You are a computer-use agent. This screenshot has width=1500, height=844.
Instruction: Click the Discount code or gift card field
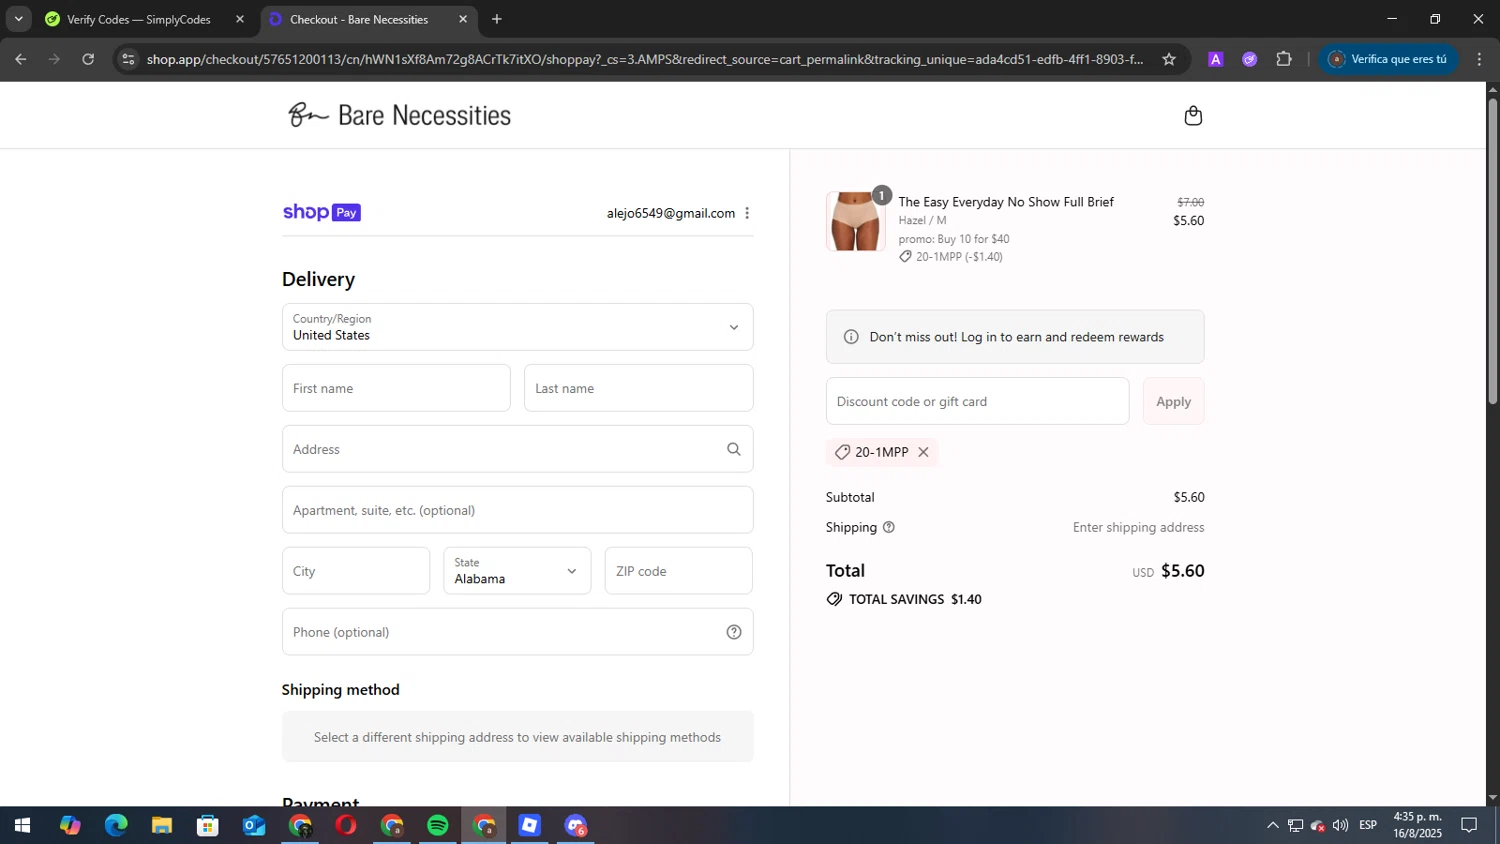(978, 401)
